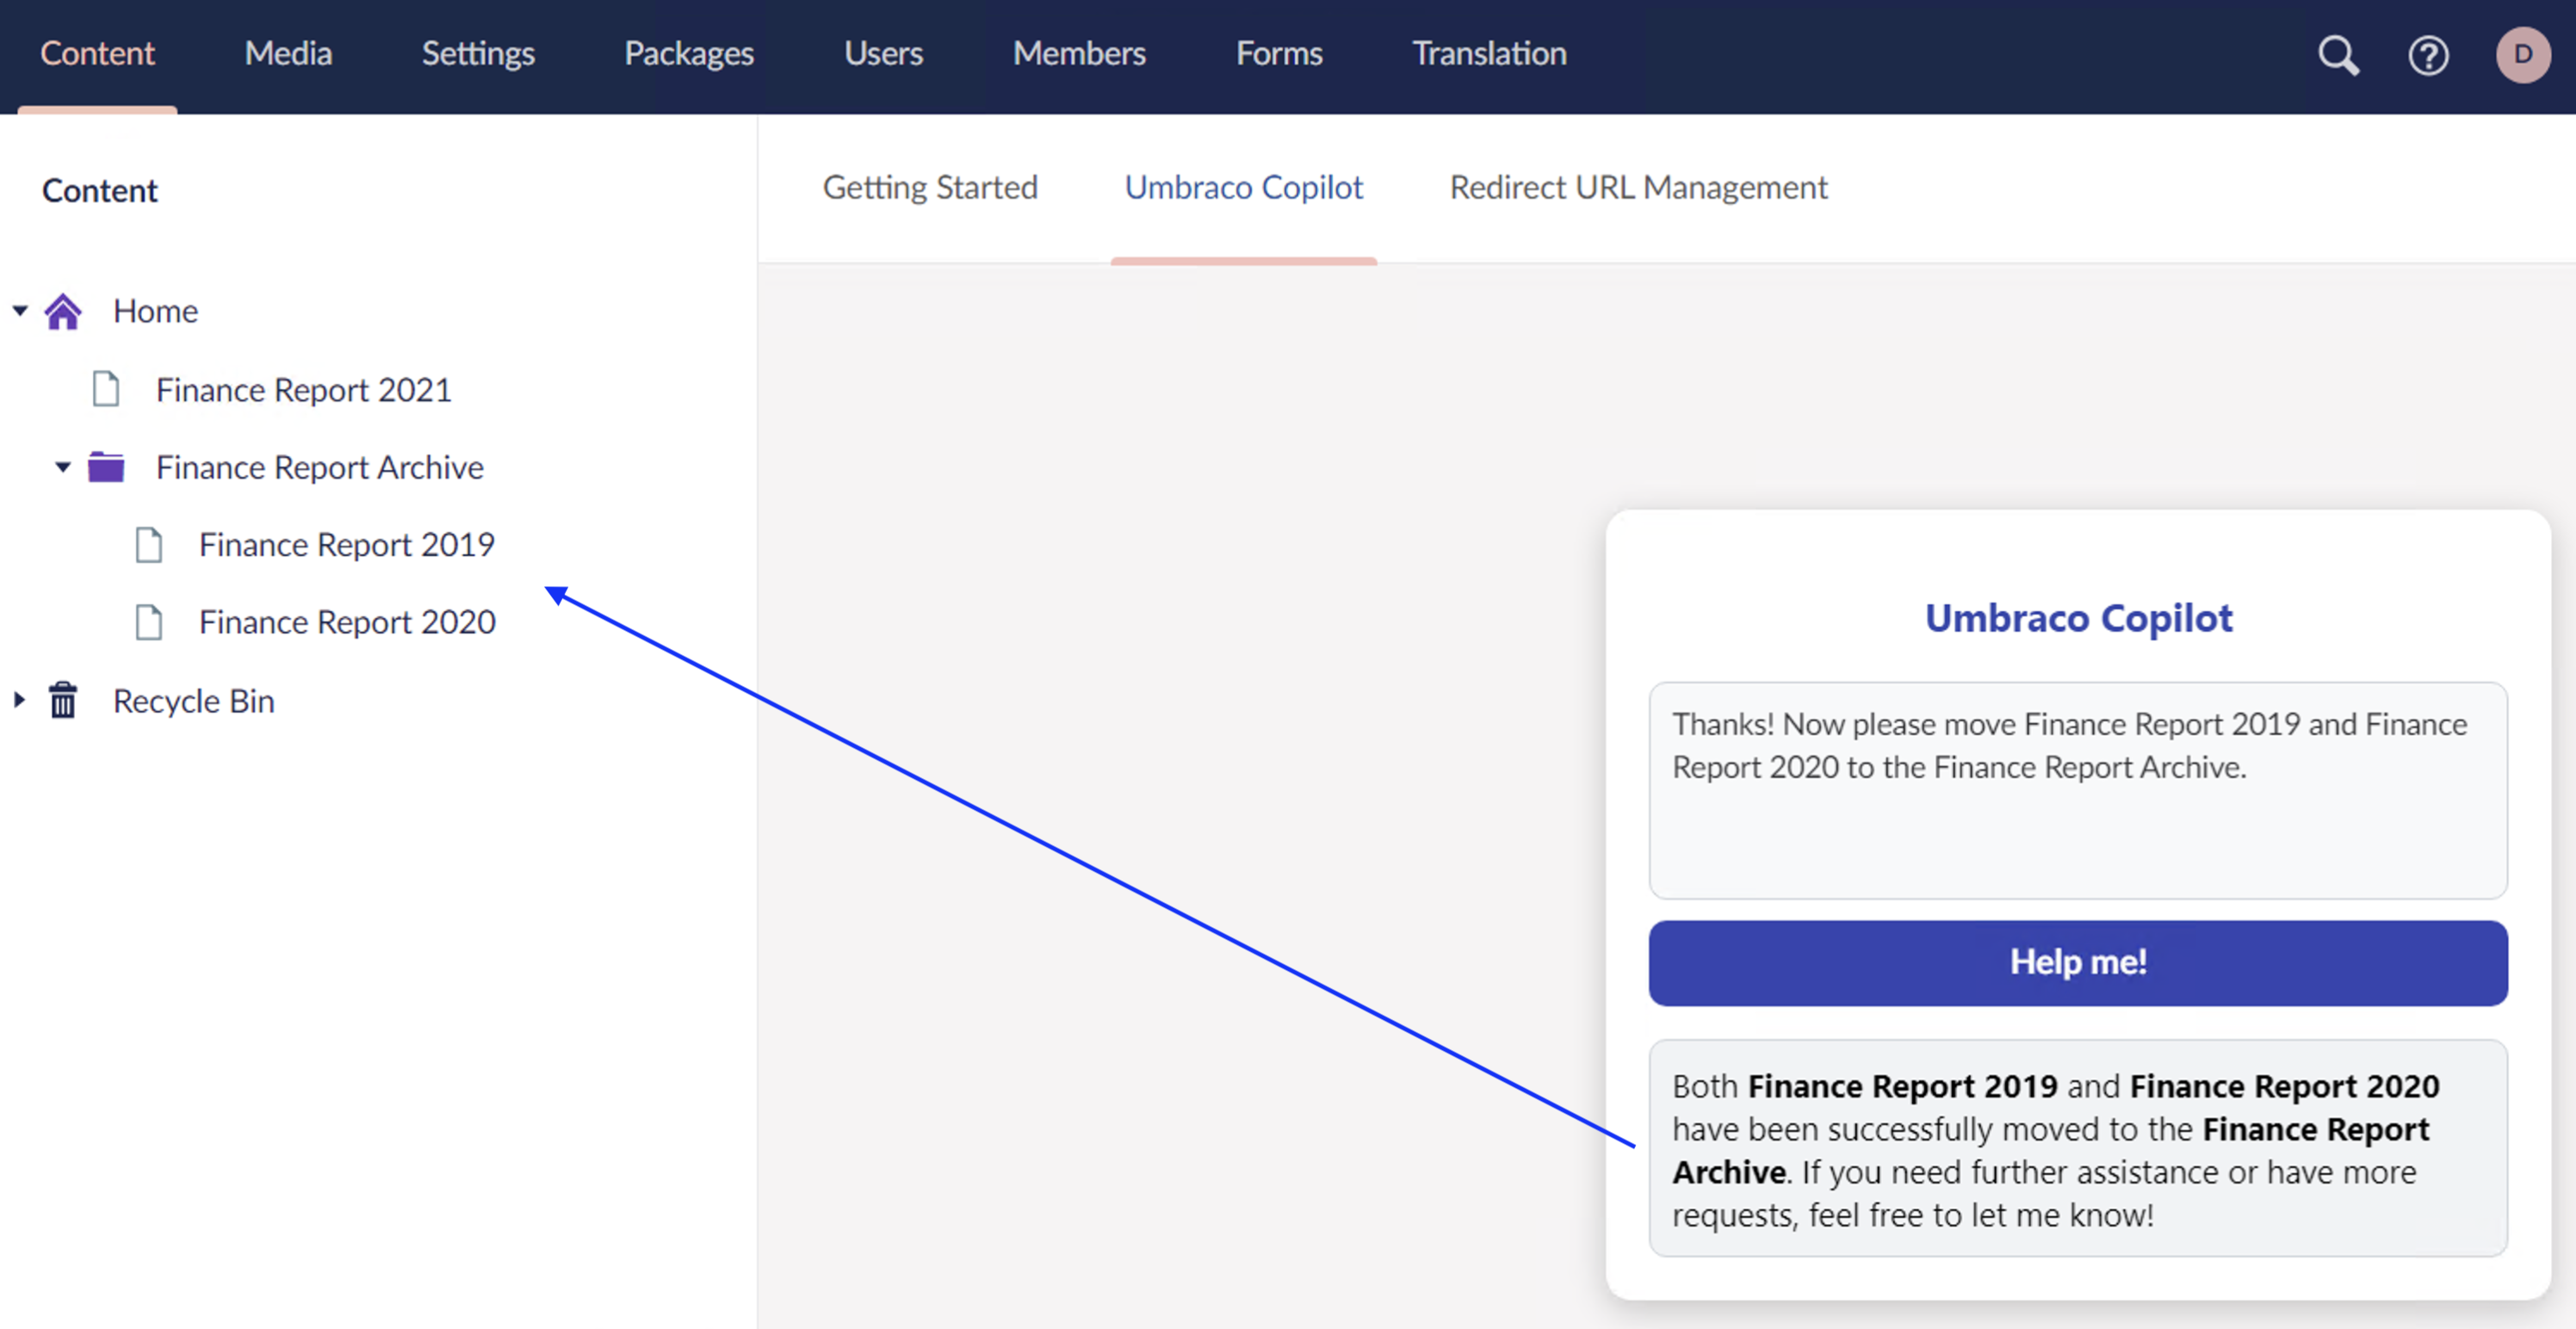
Task: Click the Recycle Bin trash icon
Action: coord(63,700)
